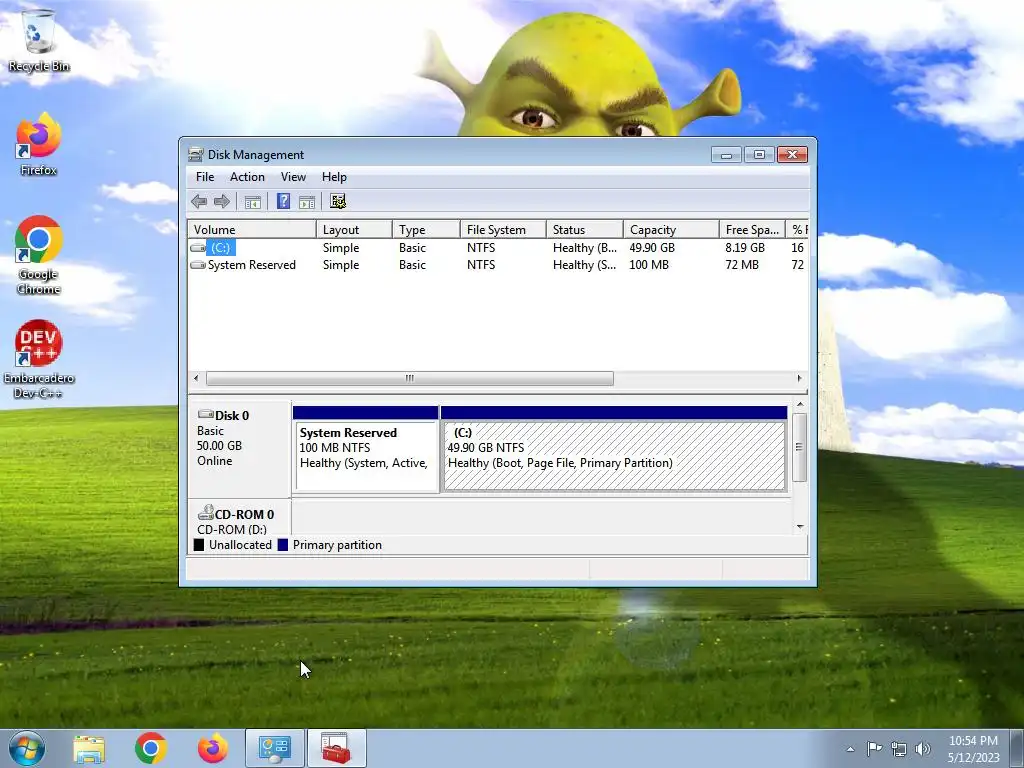Open the Action menu

pos(247,177)
